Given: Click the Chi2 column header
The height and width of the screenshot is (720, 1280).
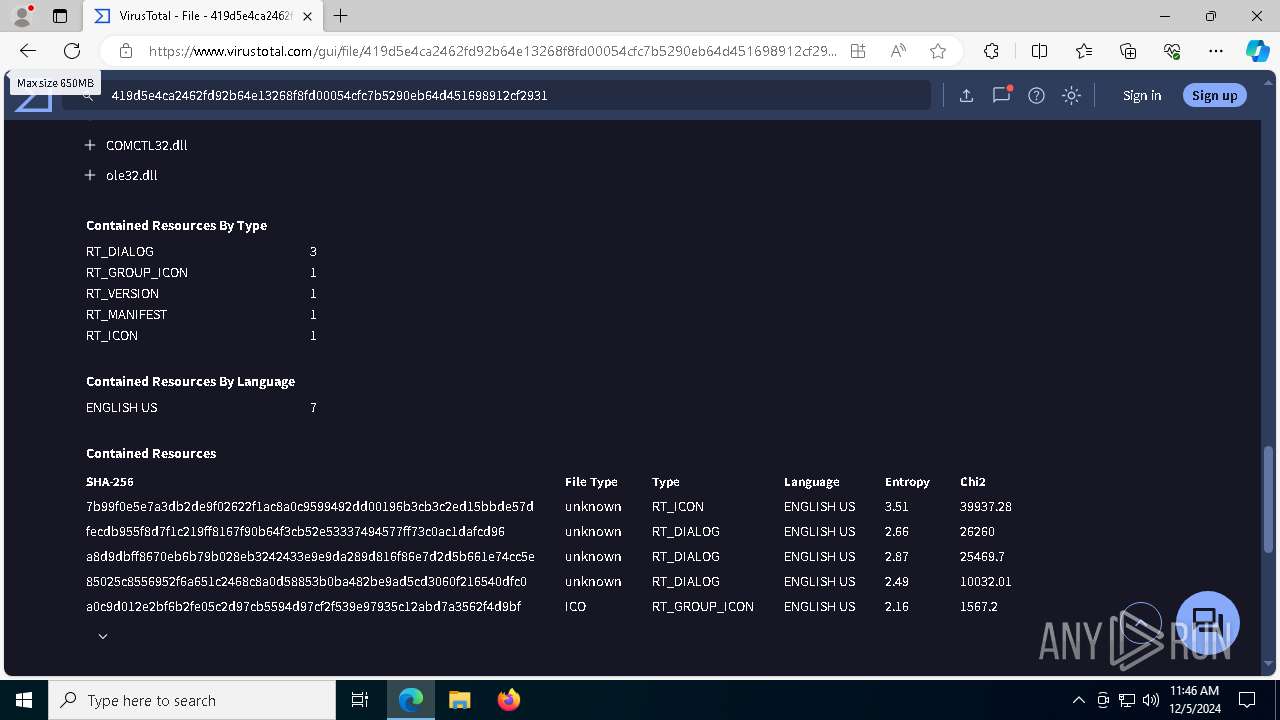Looking at the screenshot, I should (x=972, y=482).
